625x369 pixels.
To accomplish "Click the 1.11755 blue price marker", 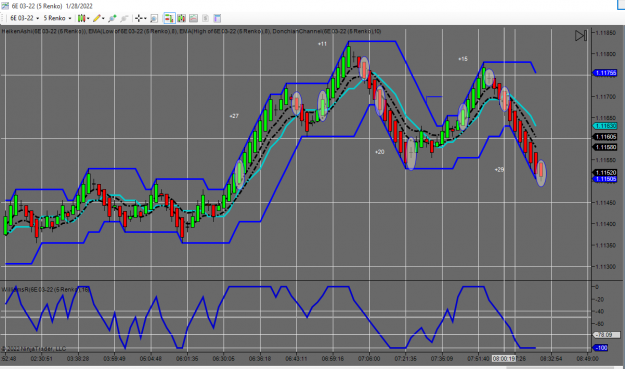I will (605, 73).
